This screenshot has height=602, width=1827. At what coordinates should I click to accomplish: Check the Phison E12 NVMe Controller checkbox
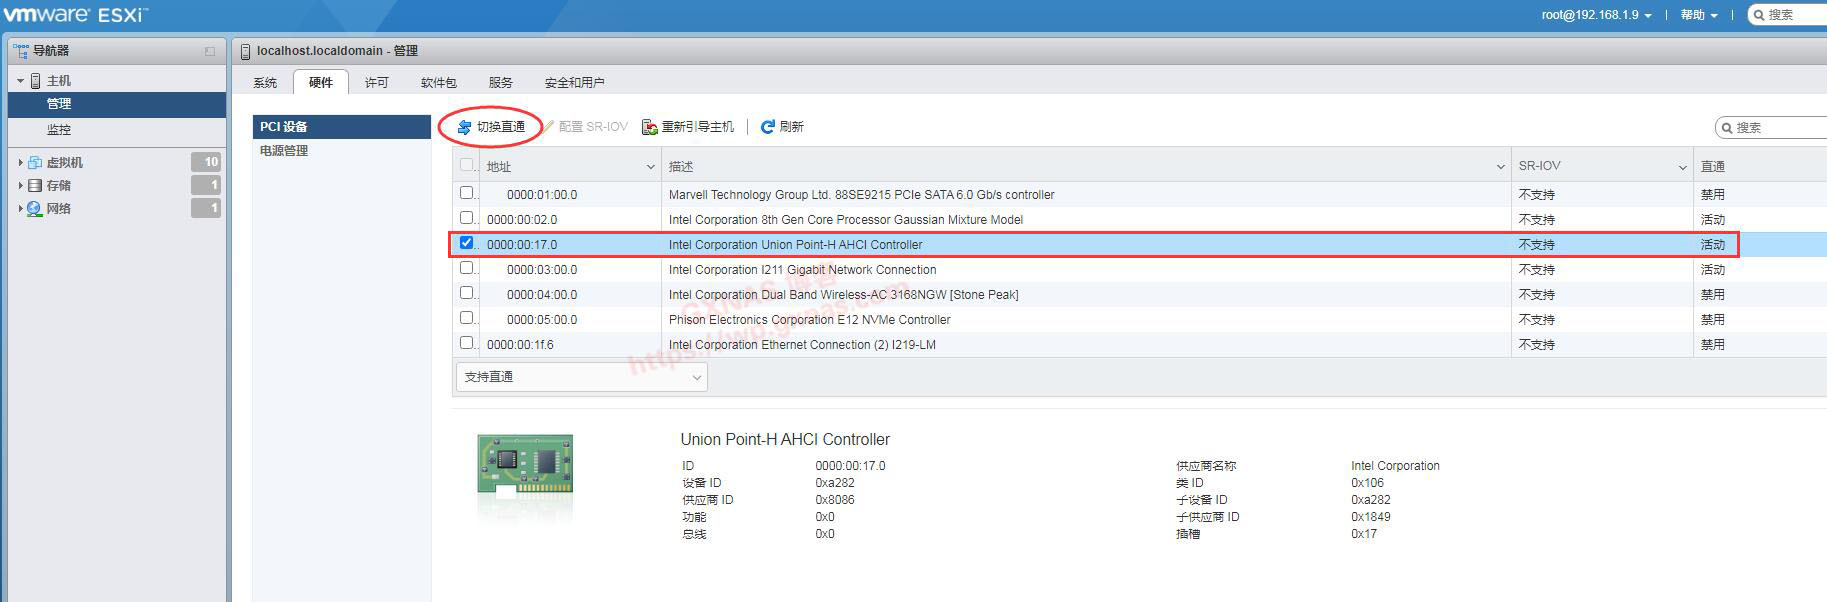(x=467, y=318)
